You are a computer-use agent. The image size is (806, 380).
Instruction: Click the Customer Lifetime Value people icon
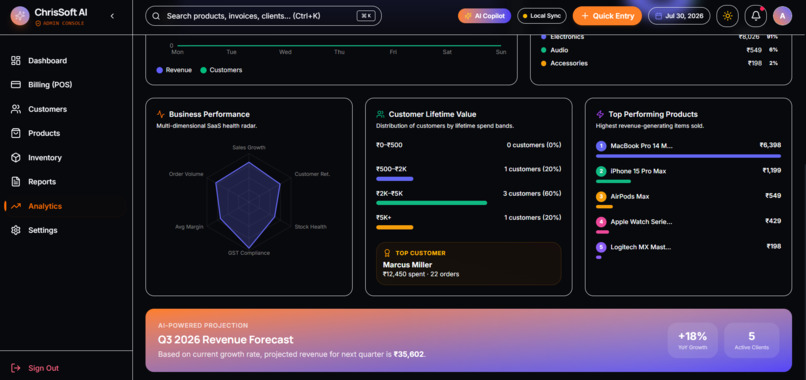click(380, 114)
